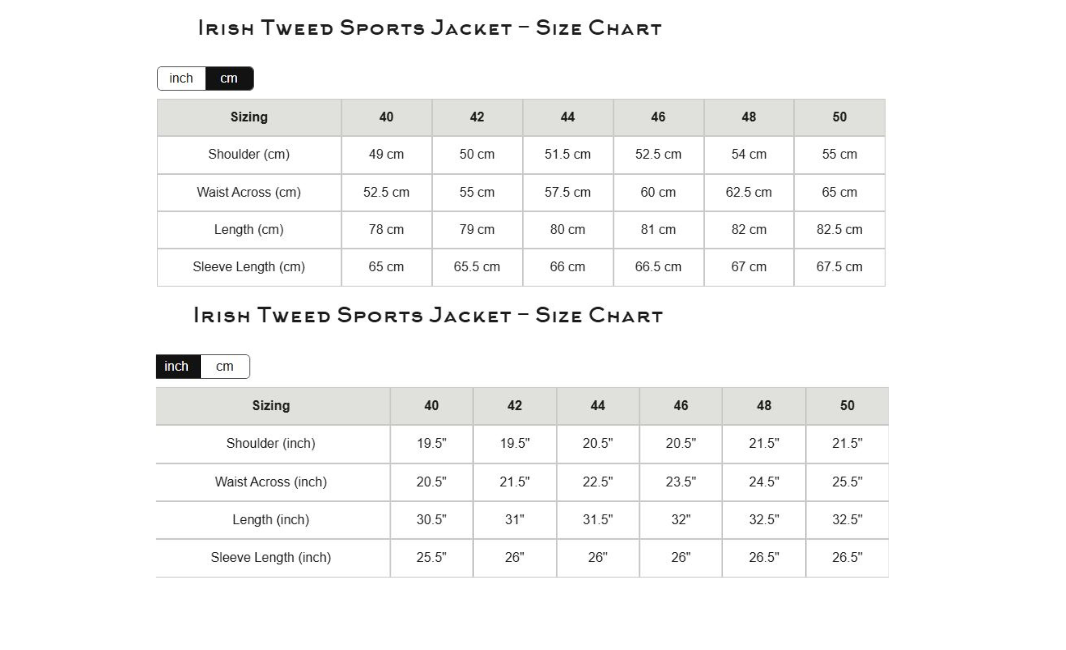Click the 51.5 cm shoulder measurement
The image size is (1066, 650).
pyautogui.click(x=567, y=155)
